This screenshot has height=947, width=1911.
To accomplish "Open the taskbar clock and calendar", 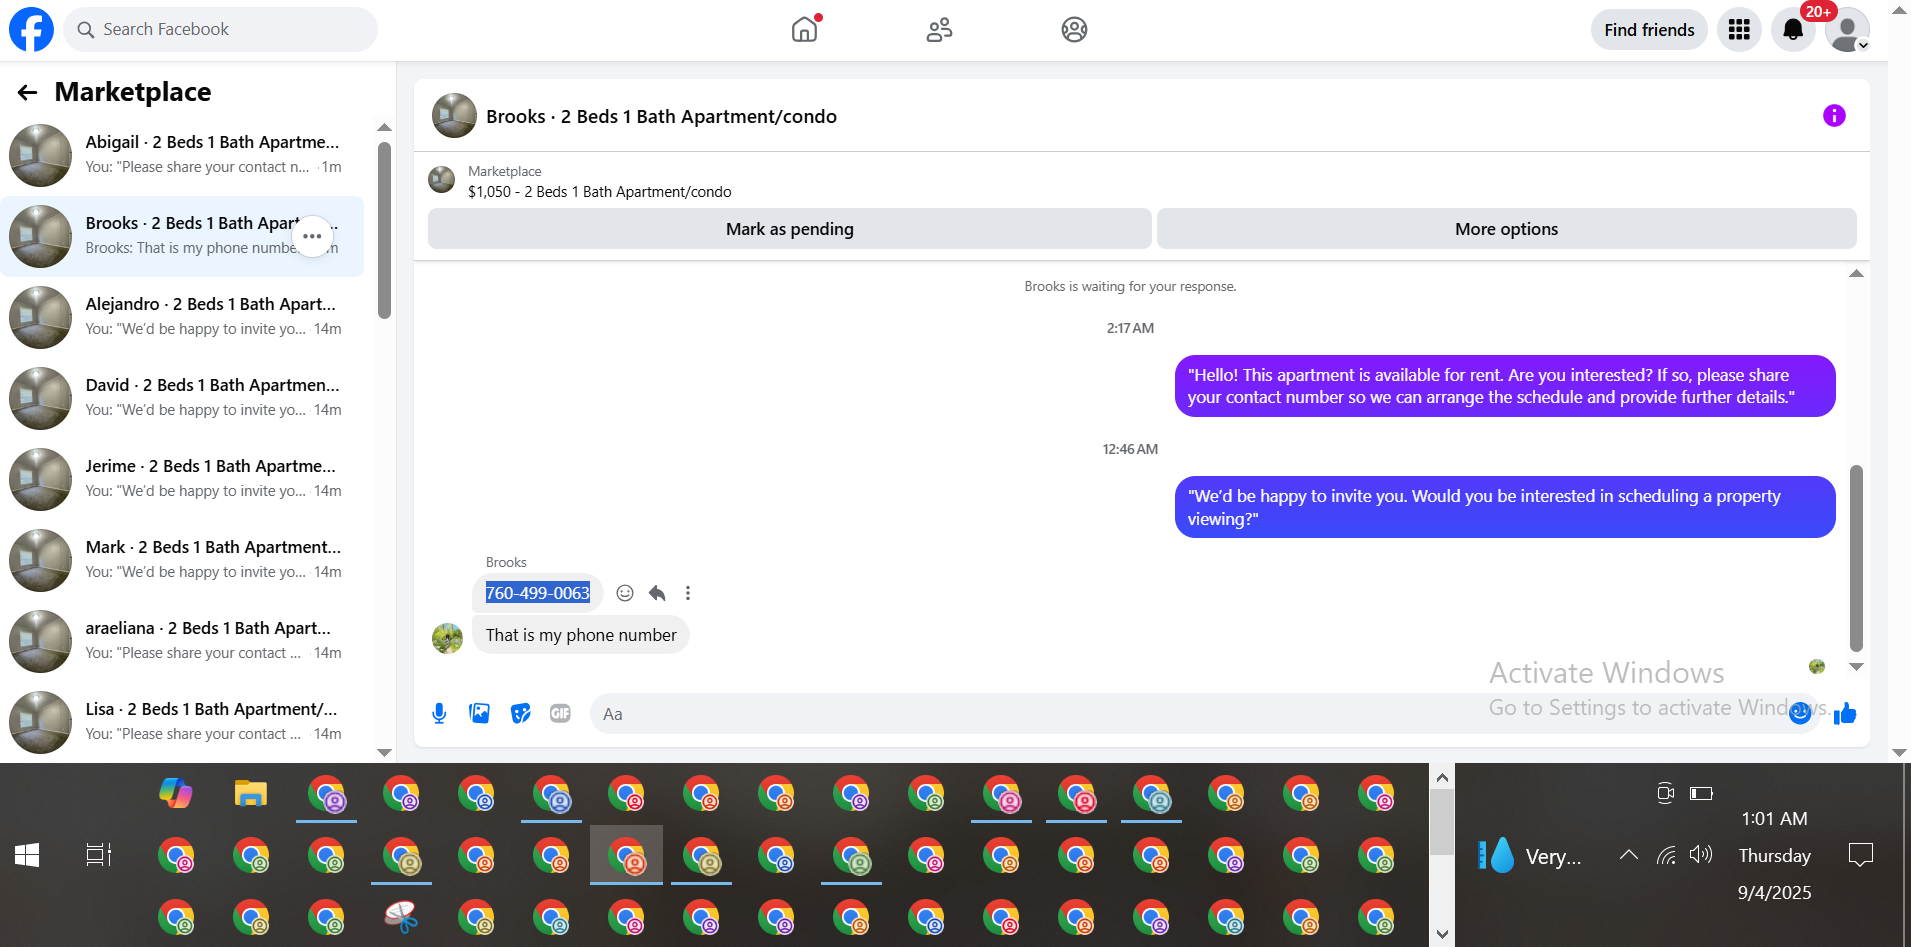I will (1775, 855).
